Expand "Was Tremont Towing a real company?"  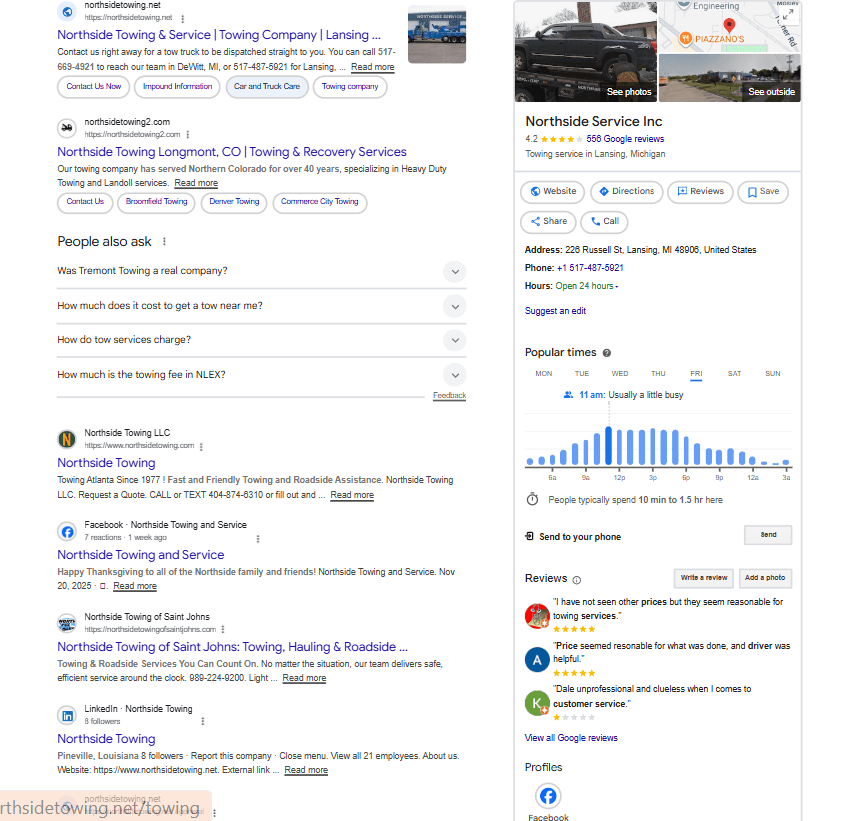[454, 271]
